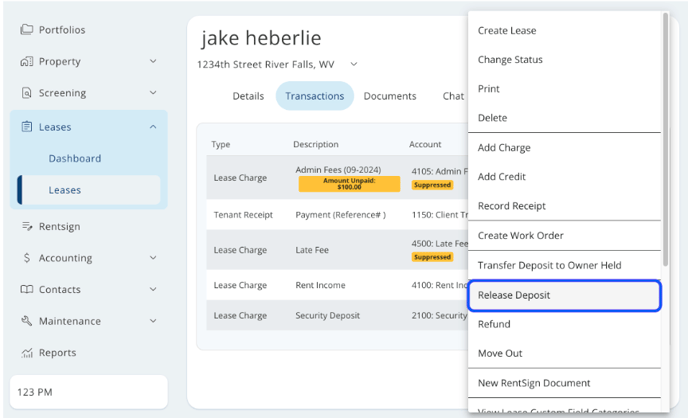Viewport: 688px width, 418px height.
Task: Click the Rentsign icon in sidebar
Action: point(27,226)
